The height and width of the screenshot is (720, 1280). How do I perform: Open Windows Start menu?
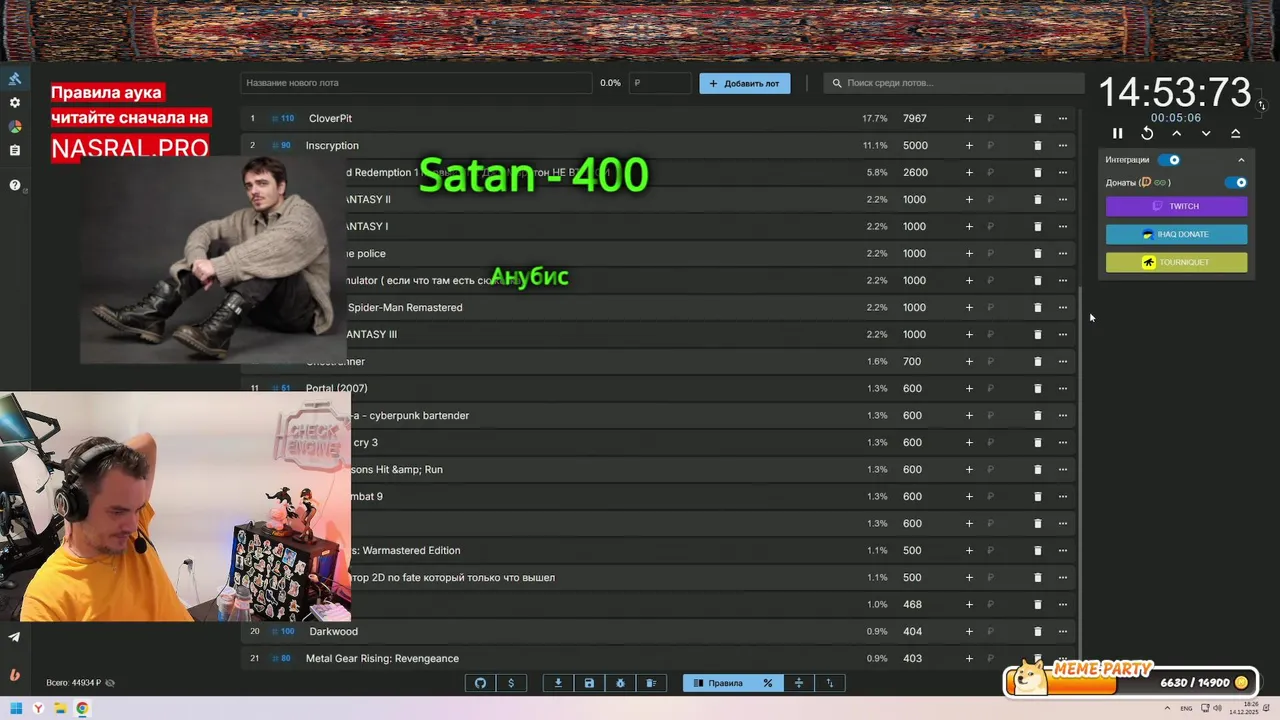(16, 709)
